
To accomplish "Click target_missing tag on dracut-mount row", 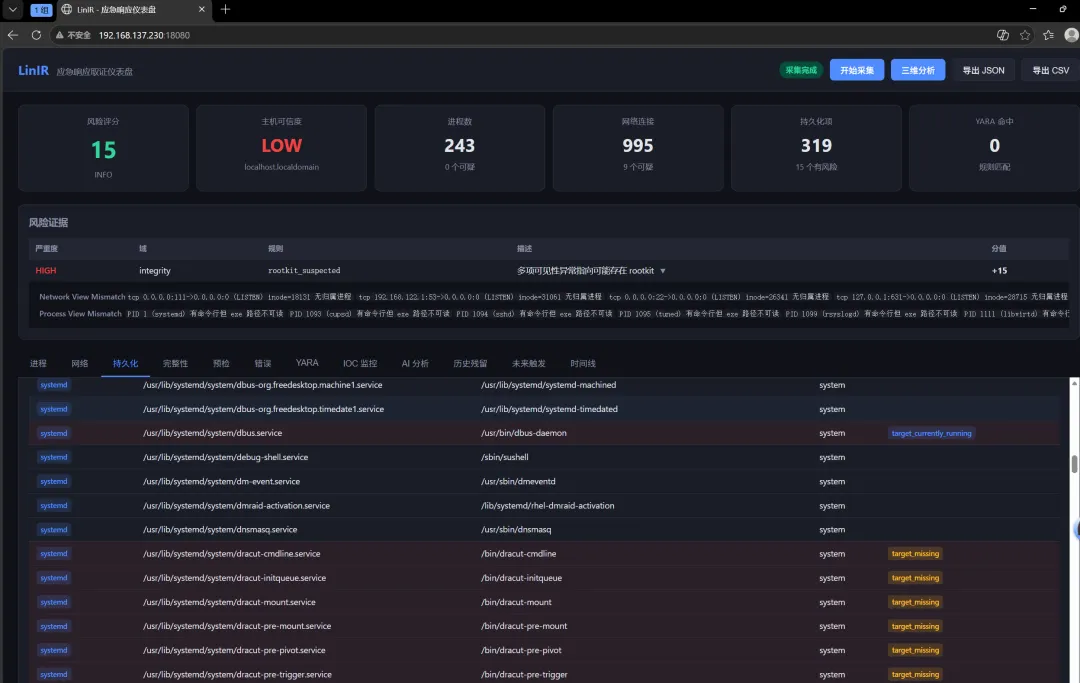I will coord(915,602).
